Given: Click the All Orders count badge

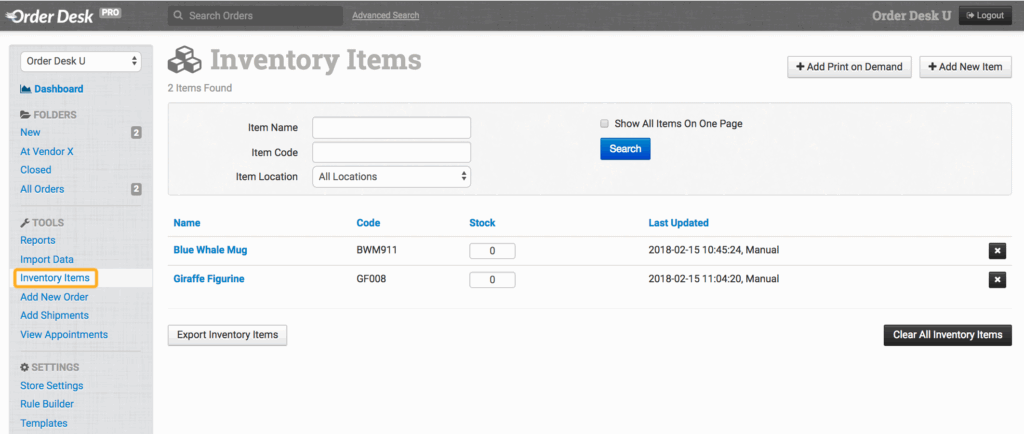Looking at the screenshot, I should click(136, 189).
